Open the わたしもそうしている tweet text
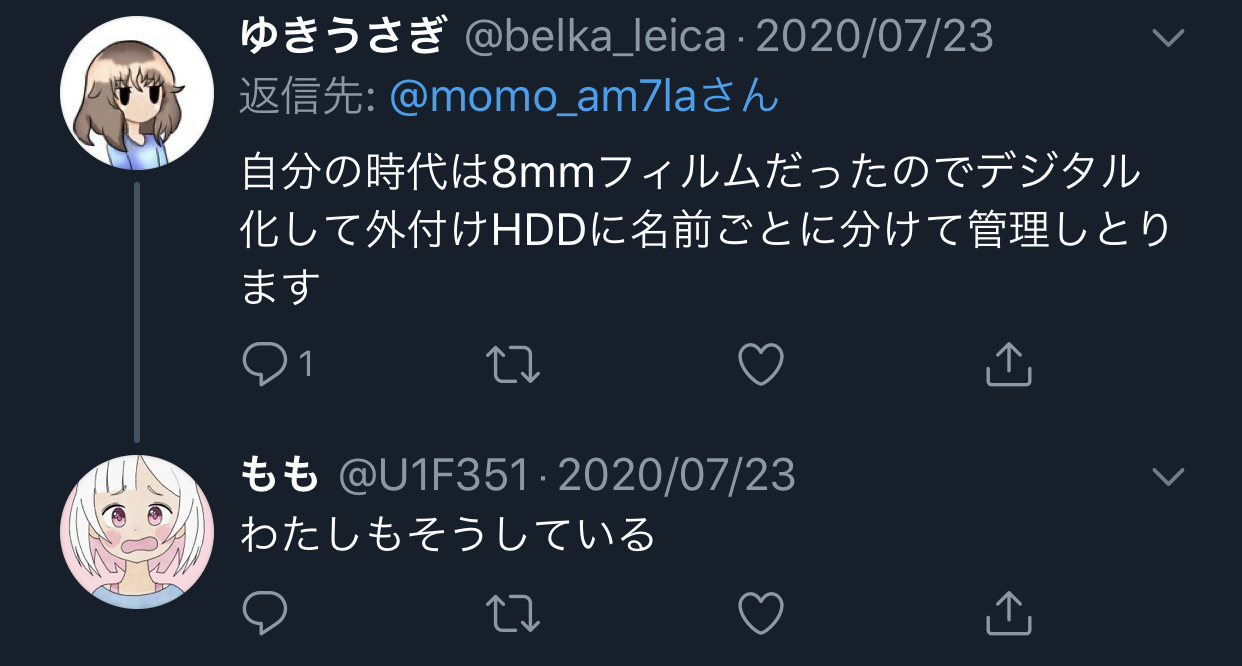Screen dimensions: 1242x666 coord(448,535)
